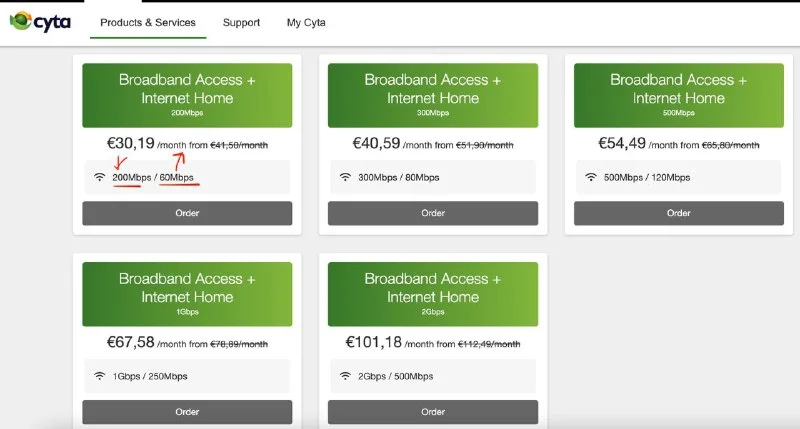Image resolution: width=800 pixels, height=429 pixels.
Task: Select the 300Mbps green plan header
Action: [433, 95]
